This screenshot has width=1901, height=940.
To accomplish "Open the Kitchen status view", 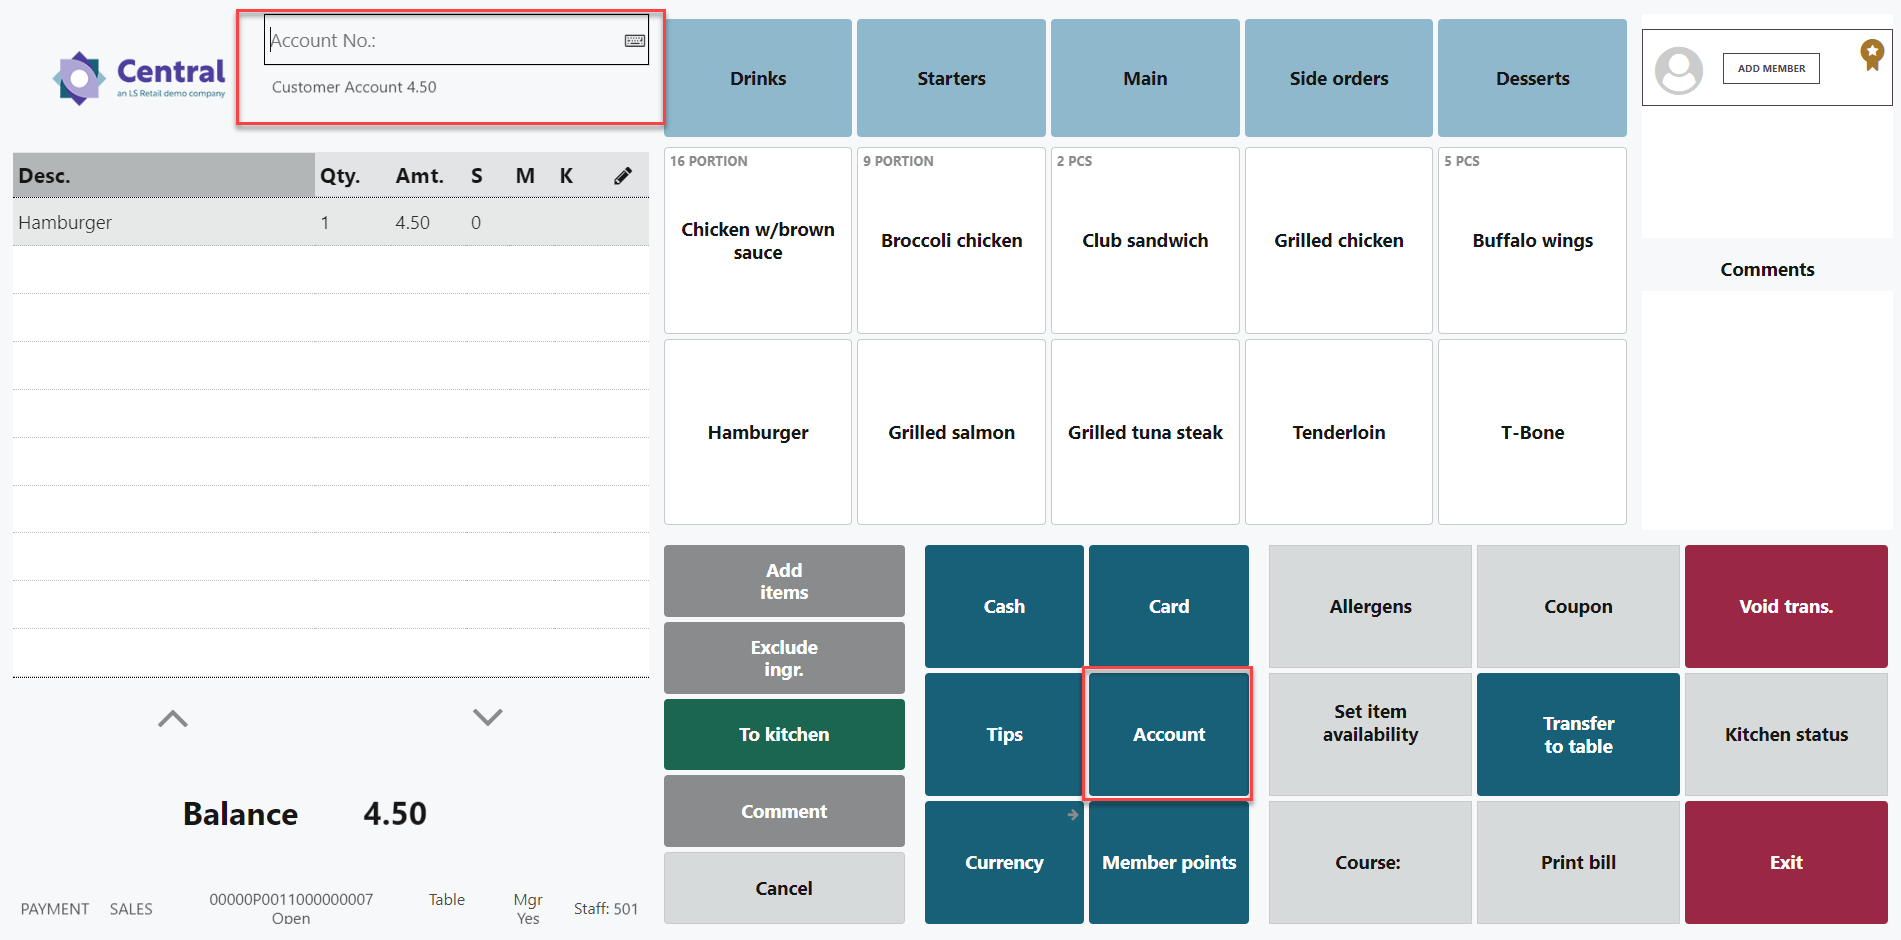I will pyautogui.click(x=1785, y=734).
